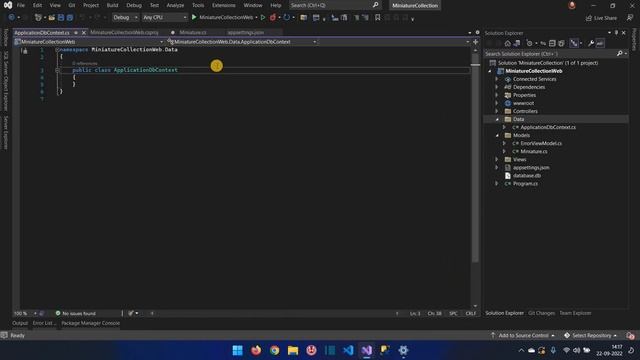Toggle Preview Selected Items button
Screen dimensions: 640x360
point(600,43)
